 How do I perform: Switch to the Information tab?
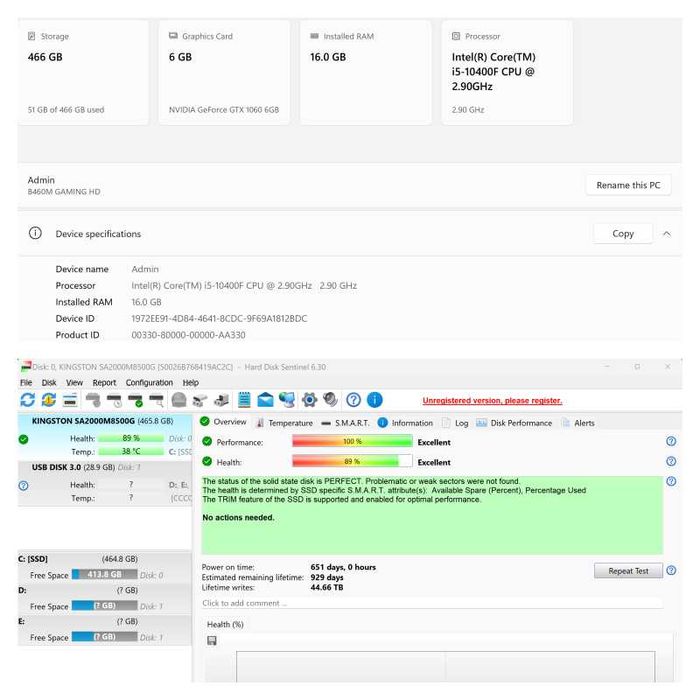pyautogui.click(x=405, y=423)
